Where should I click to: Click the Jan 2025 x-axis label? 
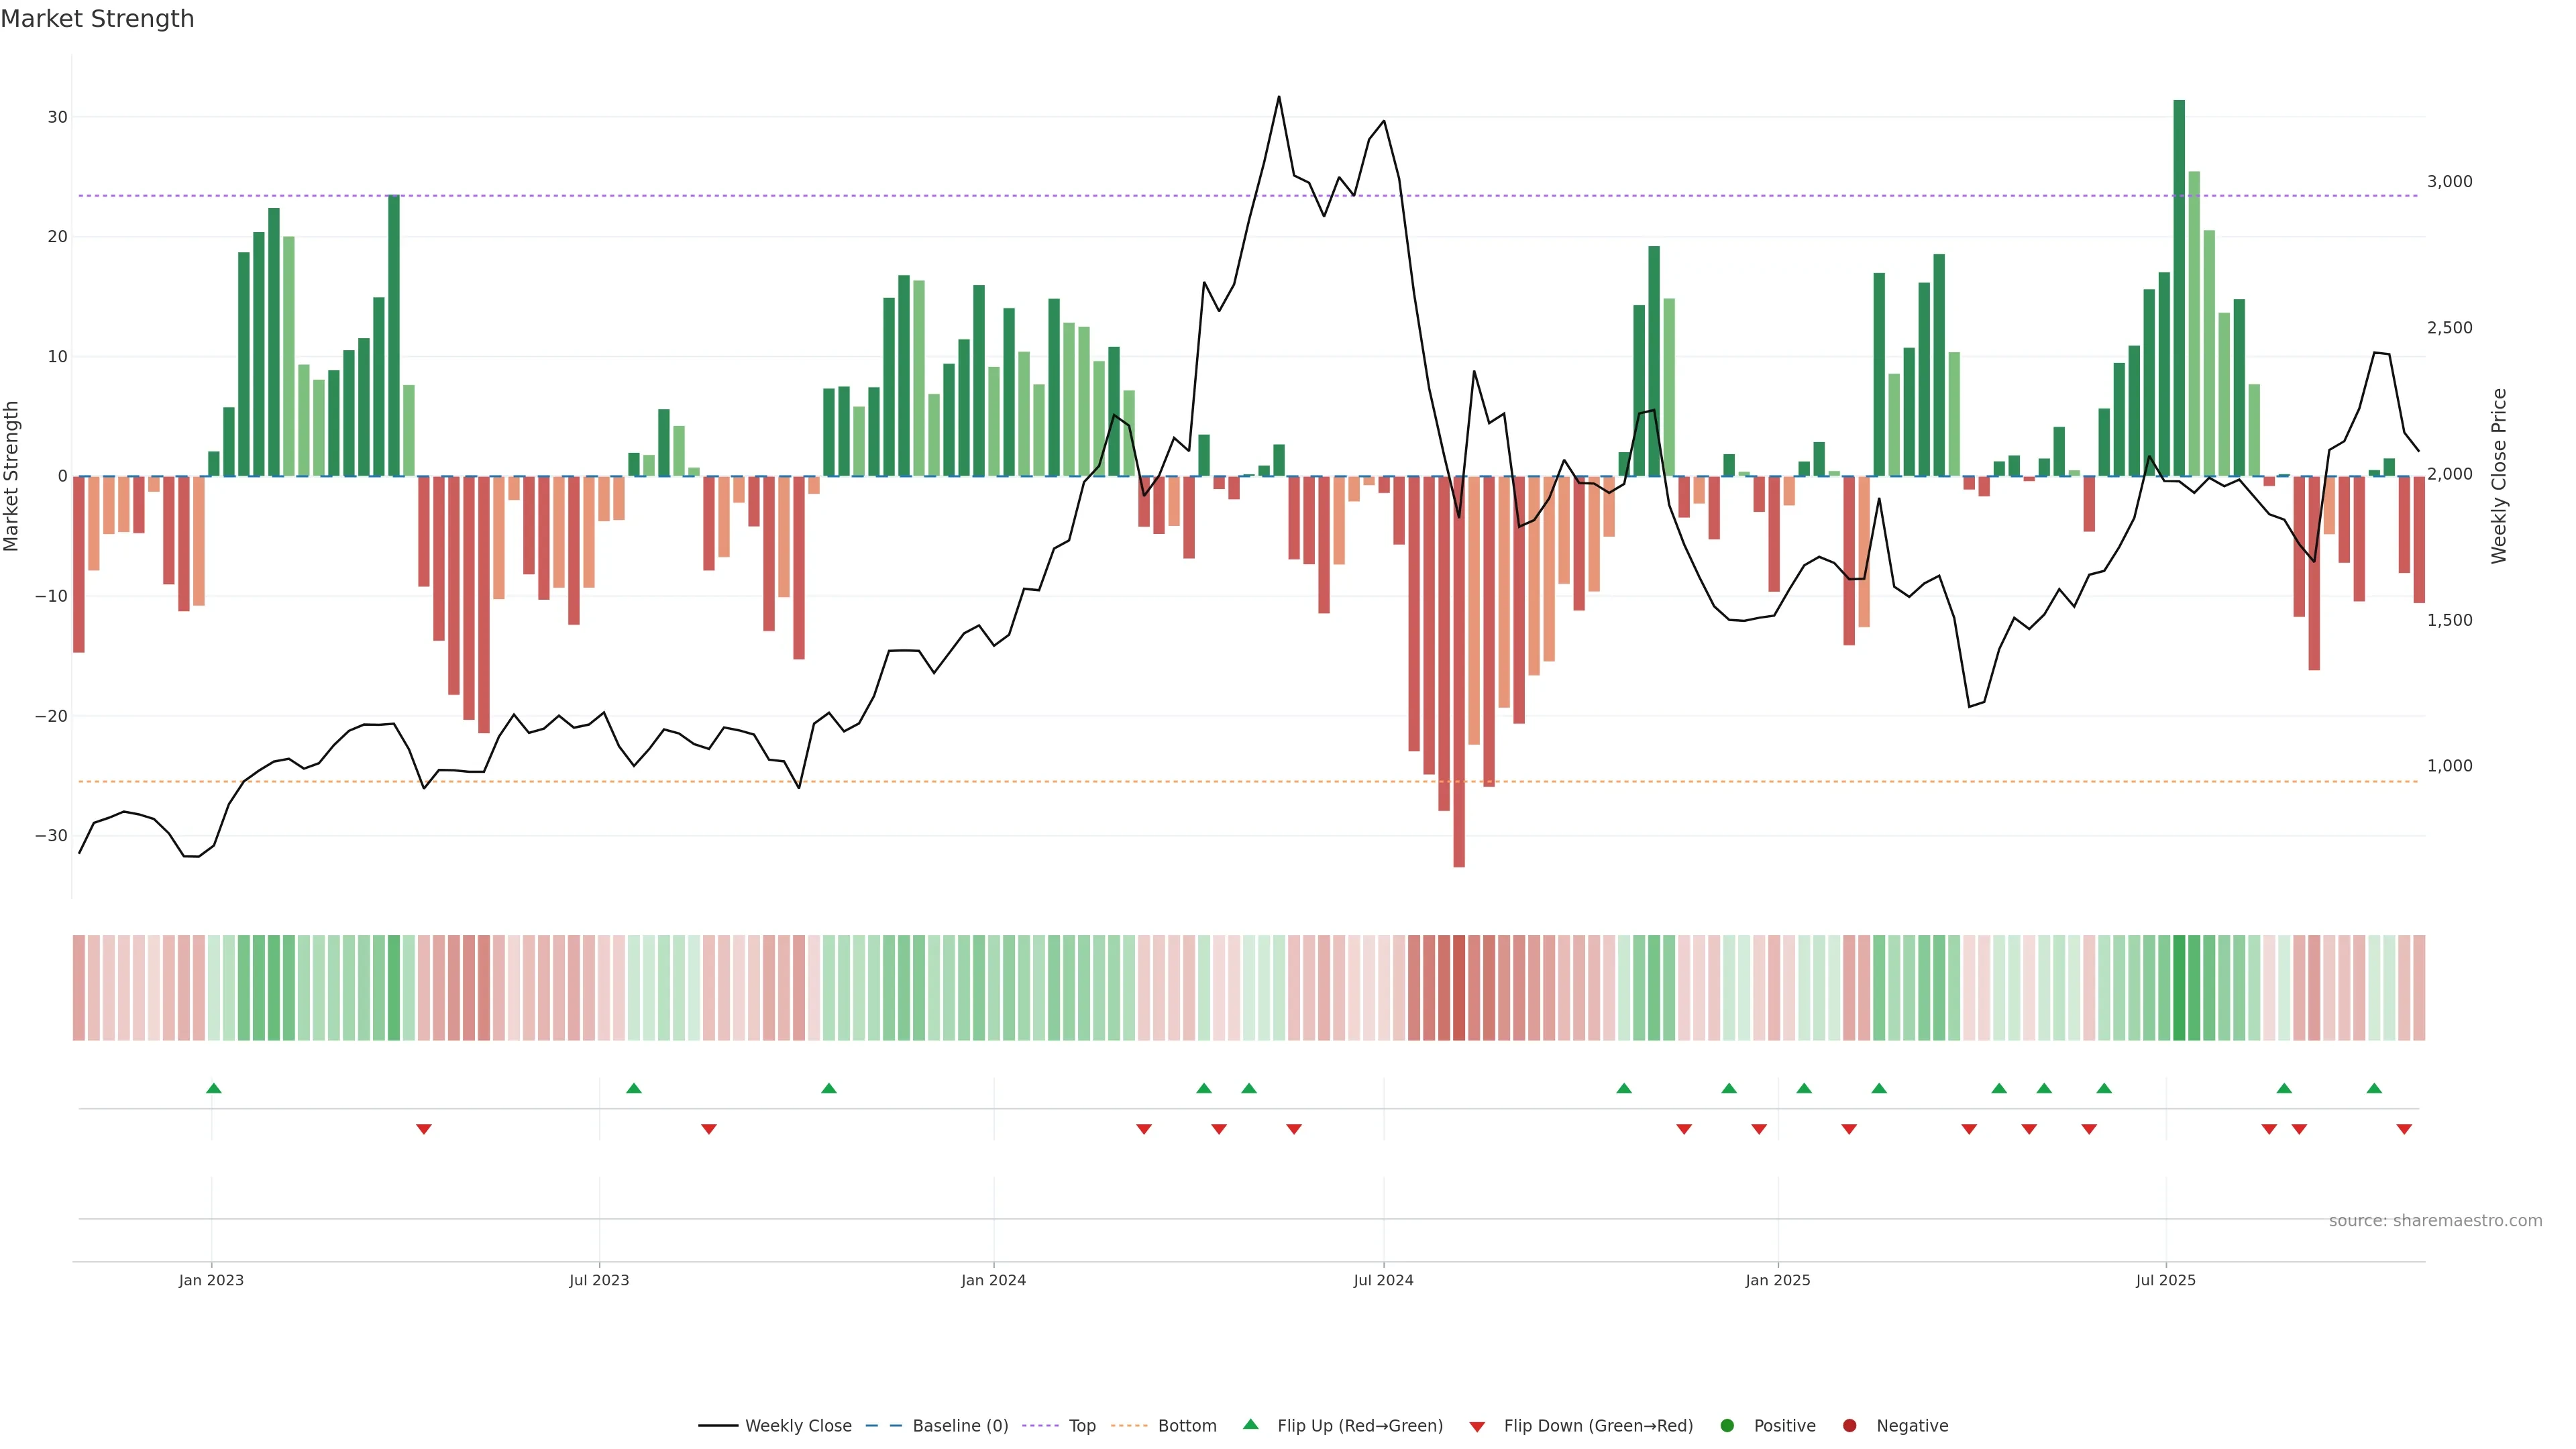tap(1778, 1280)
